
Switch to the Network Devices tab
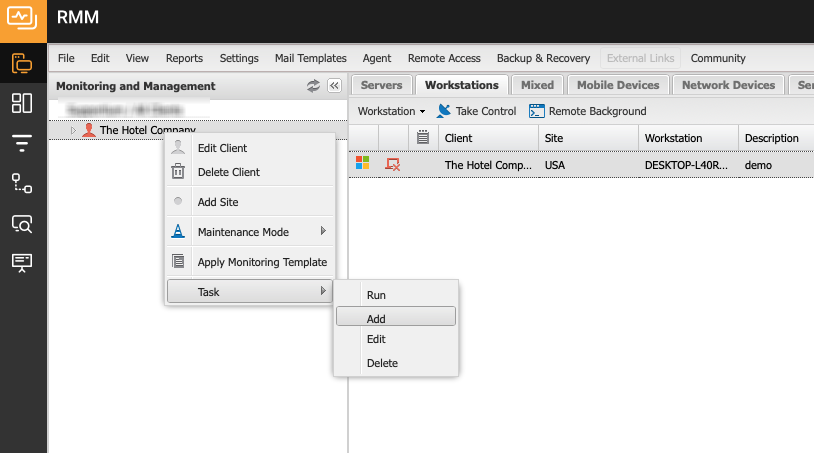pos(728,85)
